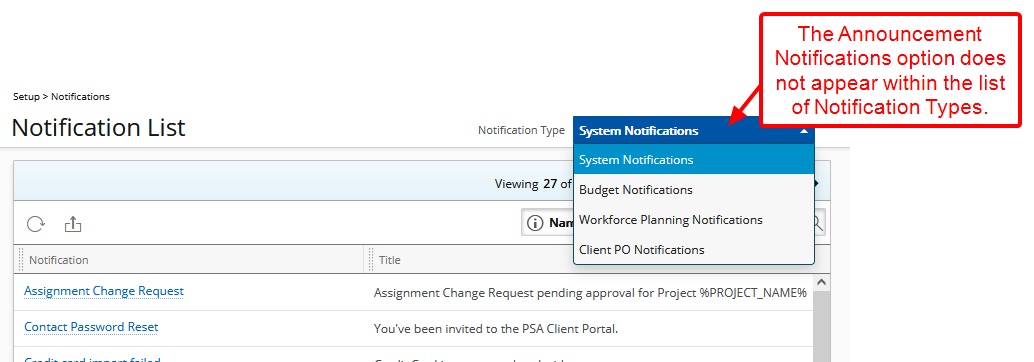The height and width of the screenshot is (362, 1034).
Task: Grab the Notification column drag handle
Action: tap(21, 260)
